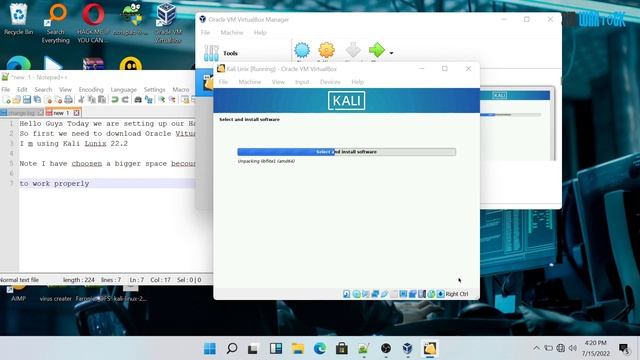640x360 pixels.
Task: Click the network adapter icon in VM status bar
Action: [x=375, y=294]
